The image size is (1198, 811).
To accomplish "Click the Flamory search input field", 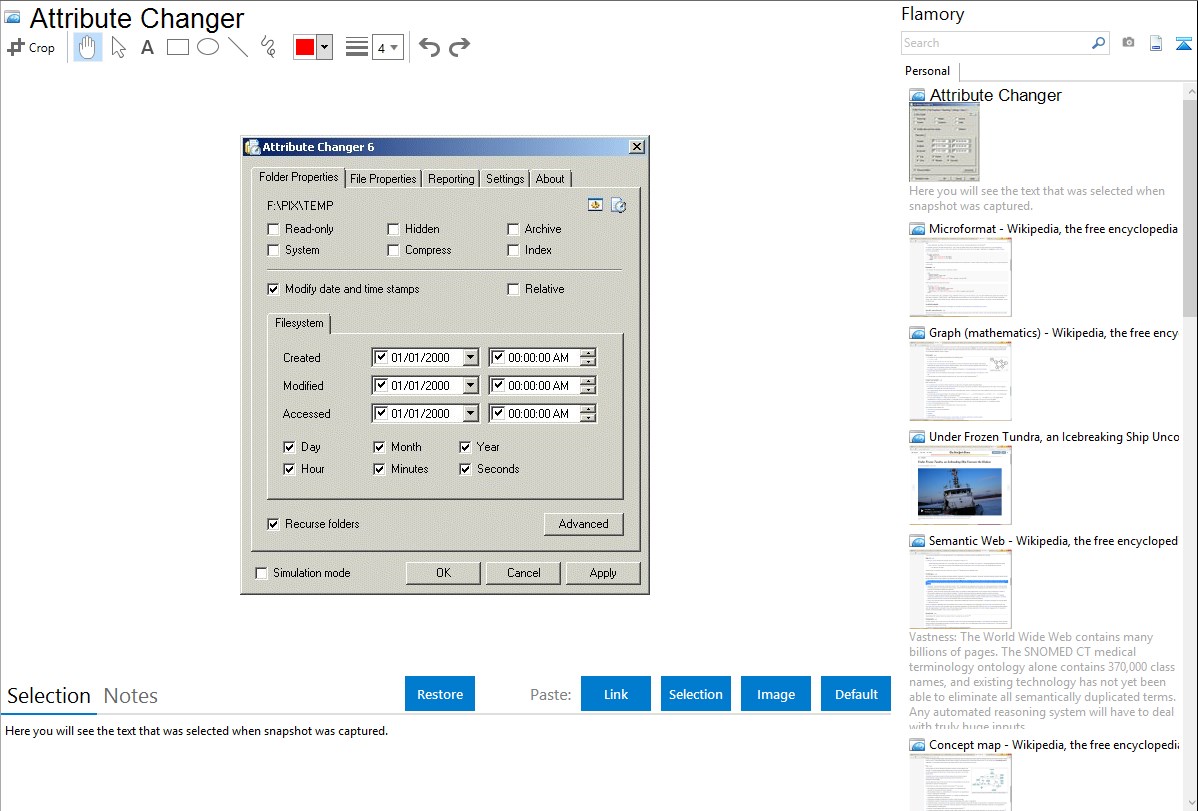I will [x=996, y=43].
